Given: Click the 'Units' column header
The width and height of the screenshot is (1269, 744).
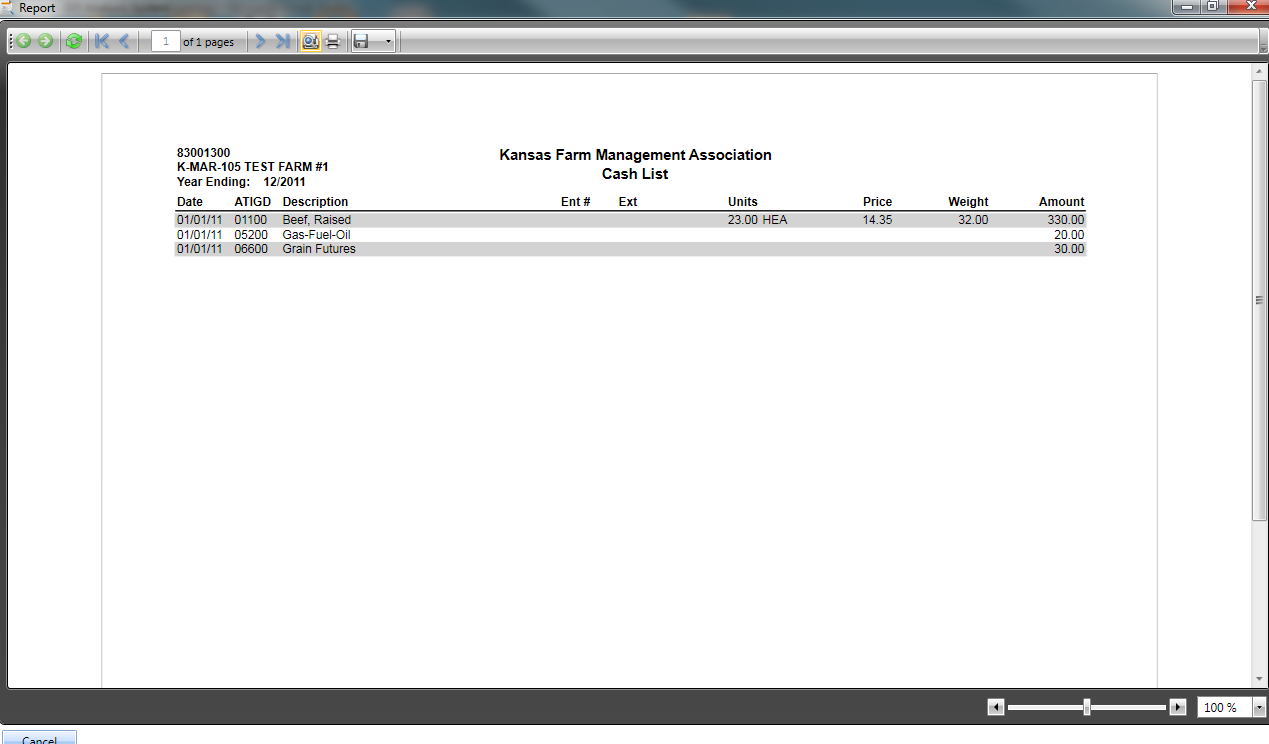Looking at the screenshot, I should [x=743, y=202].
